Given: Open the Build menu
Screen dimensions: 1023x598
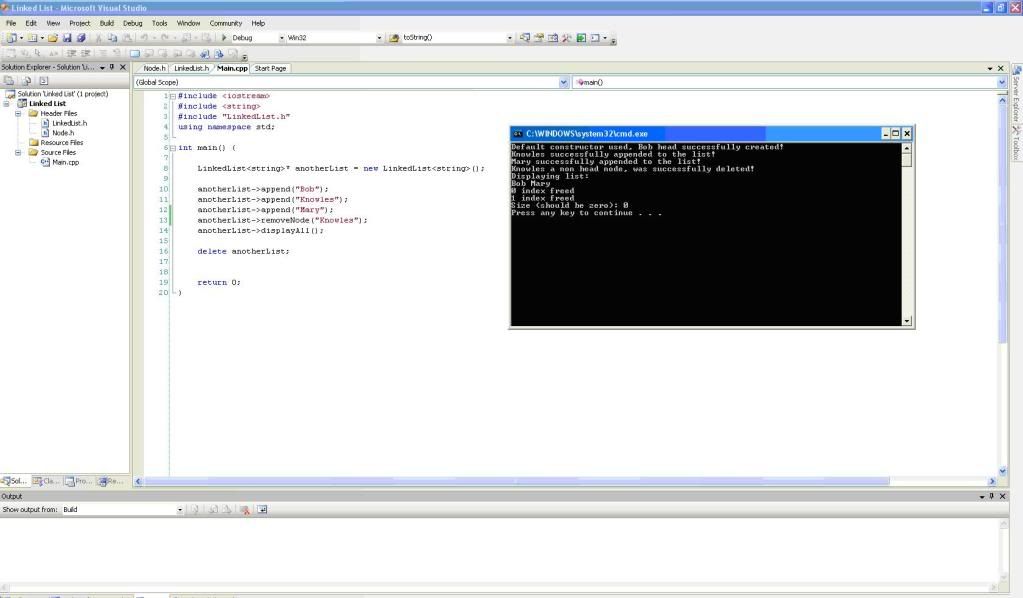Looking at the screenshot, I should tap(106, 23).
